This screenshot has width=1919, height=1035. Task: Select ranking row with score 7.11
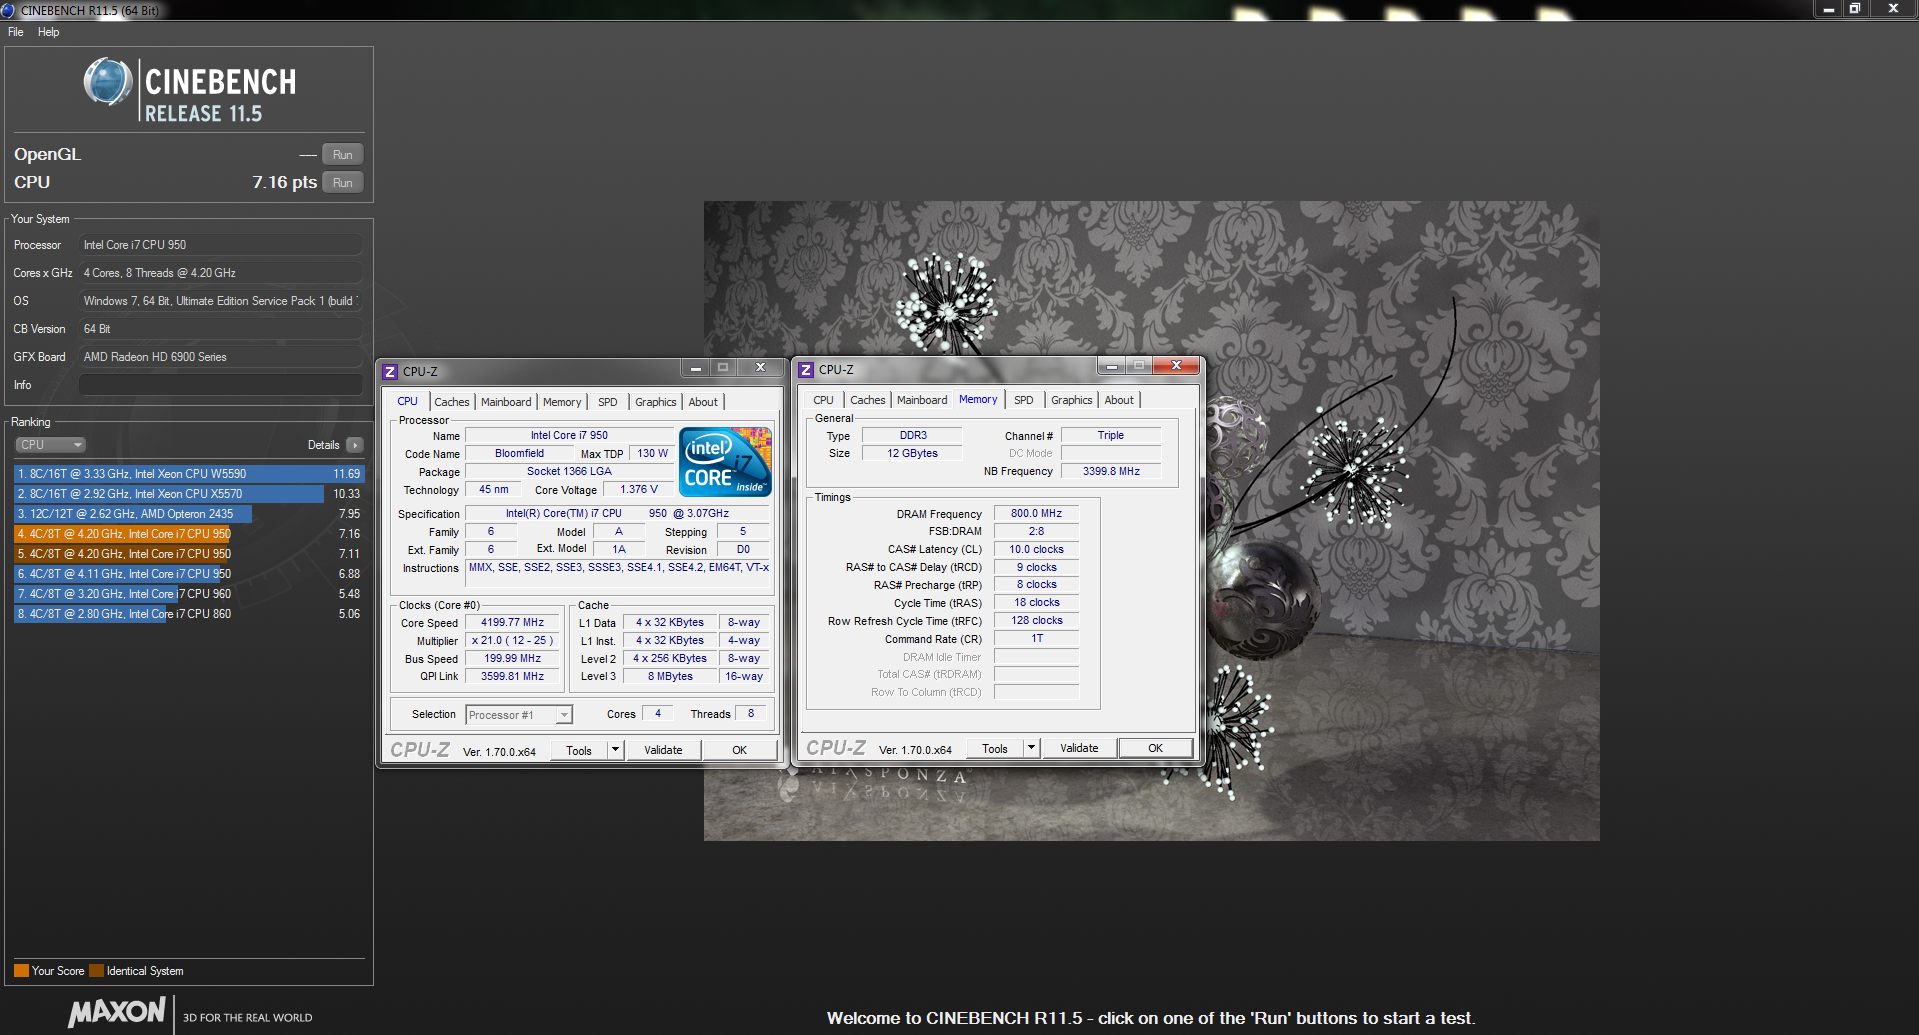[x=189, y=554]
